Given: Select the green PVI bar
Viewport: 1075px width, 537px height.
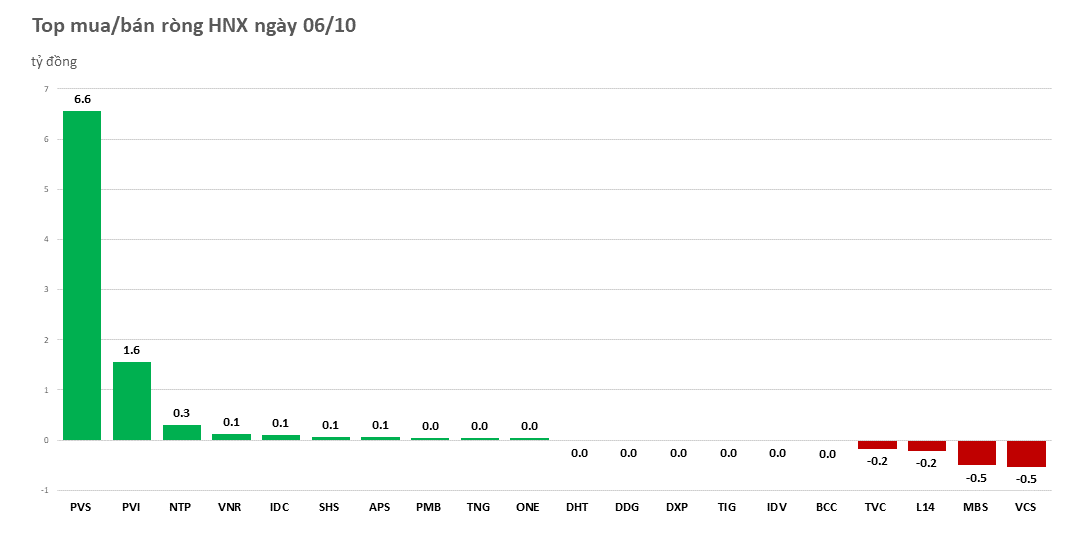Looking at the screenshot, I should coord(131,400).
